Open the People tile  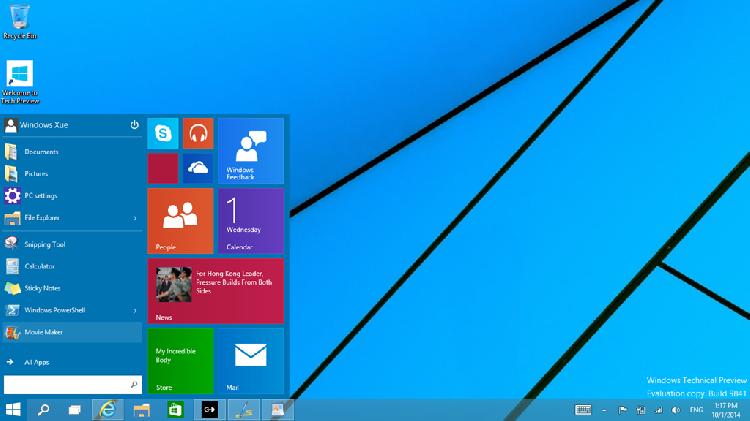(x=180, y=220)
